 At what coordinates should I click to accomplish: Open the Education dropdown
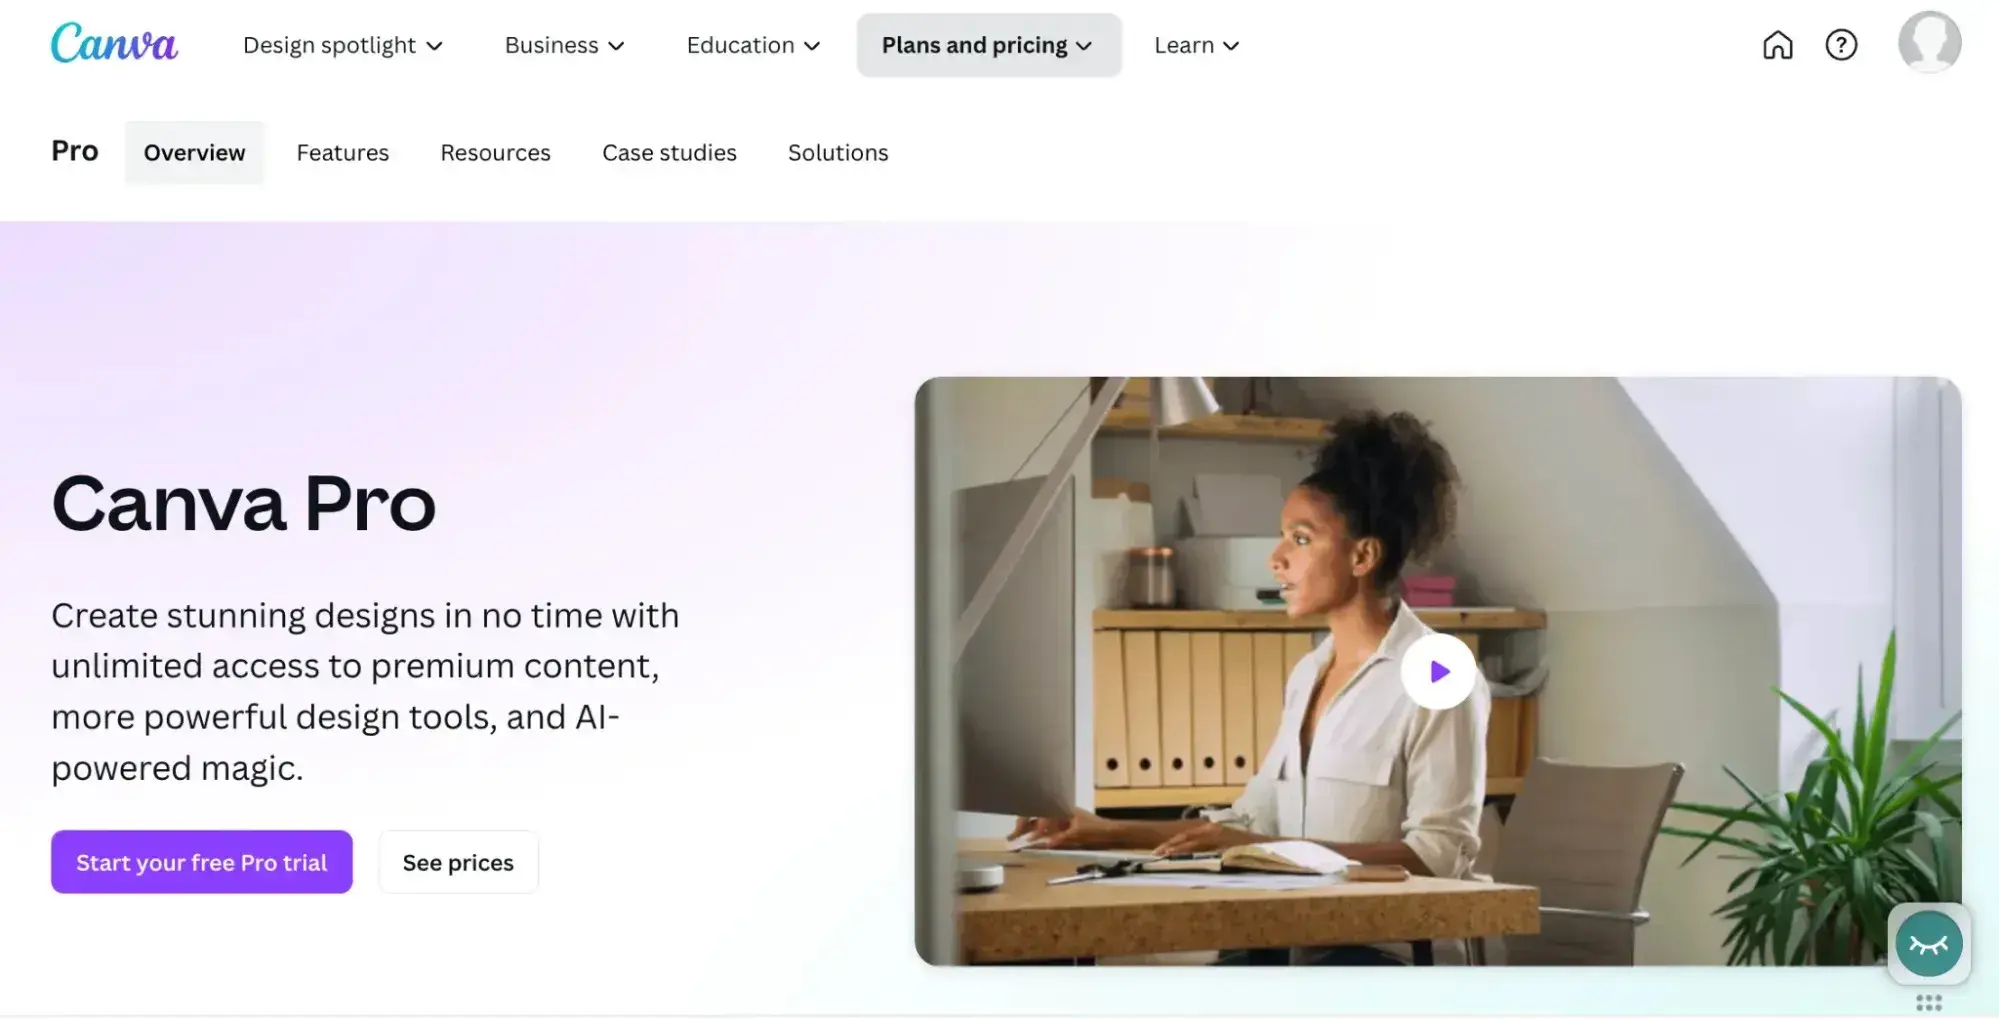point(753,45)
